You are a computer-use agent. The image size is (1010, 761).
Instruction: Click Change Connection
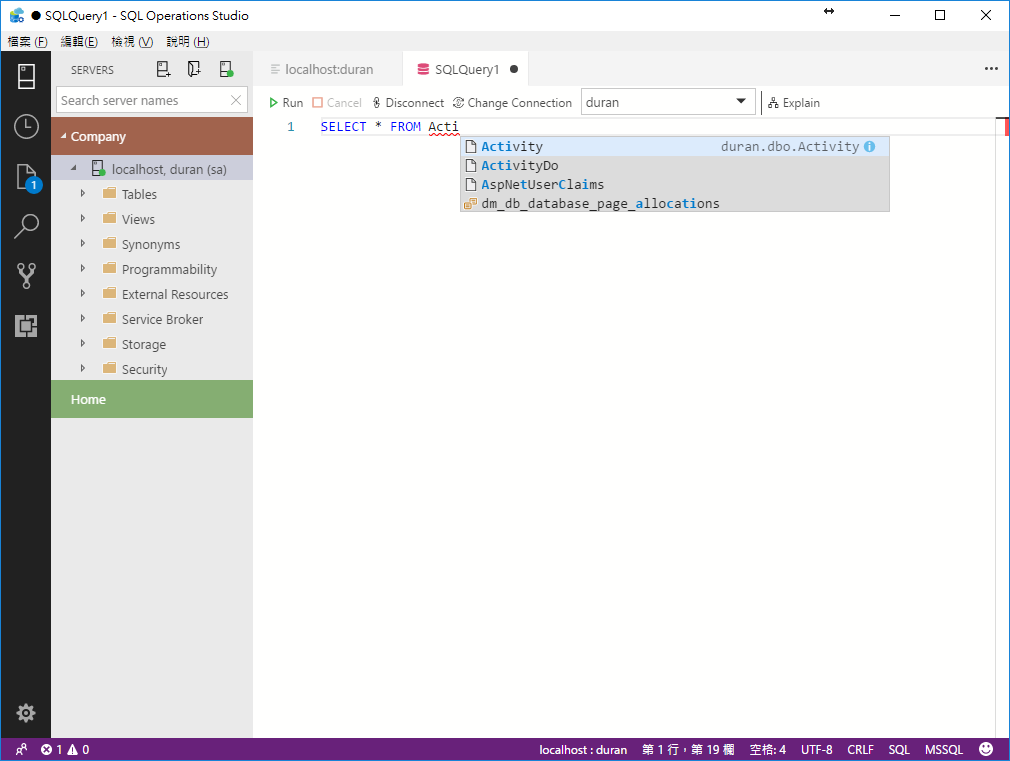512,102
